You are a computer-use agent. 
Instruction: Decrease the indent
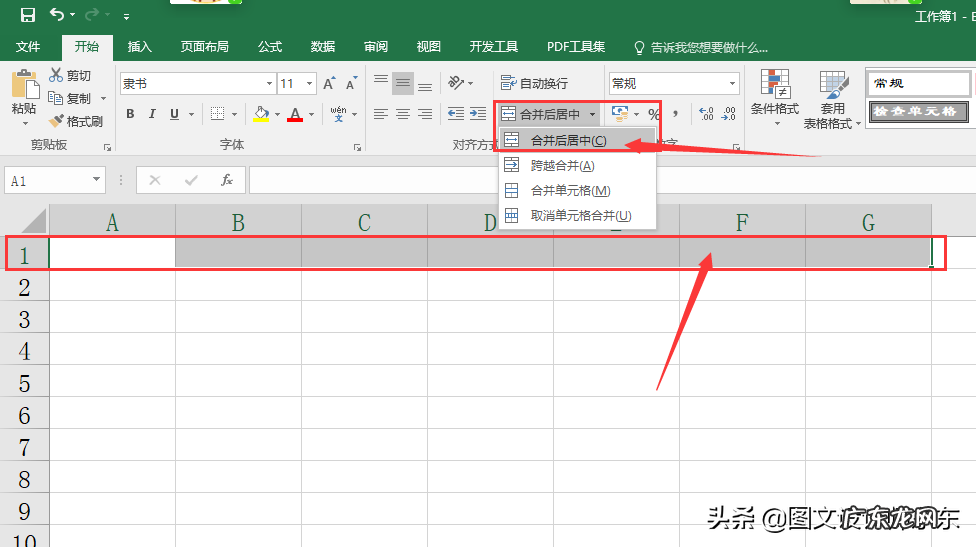pos(456,114)
